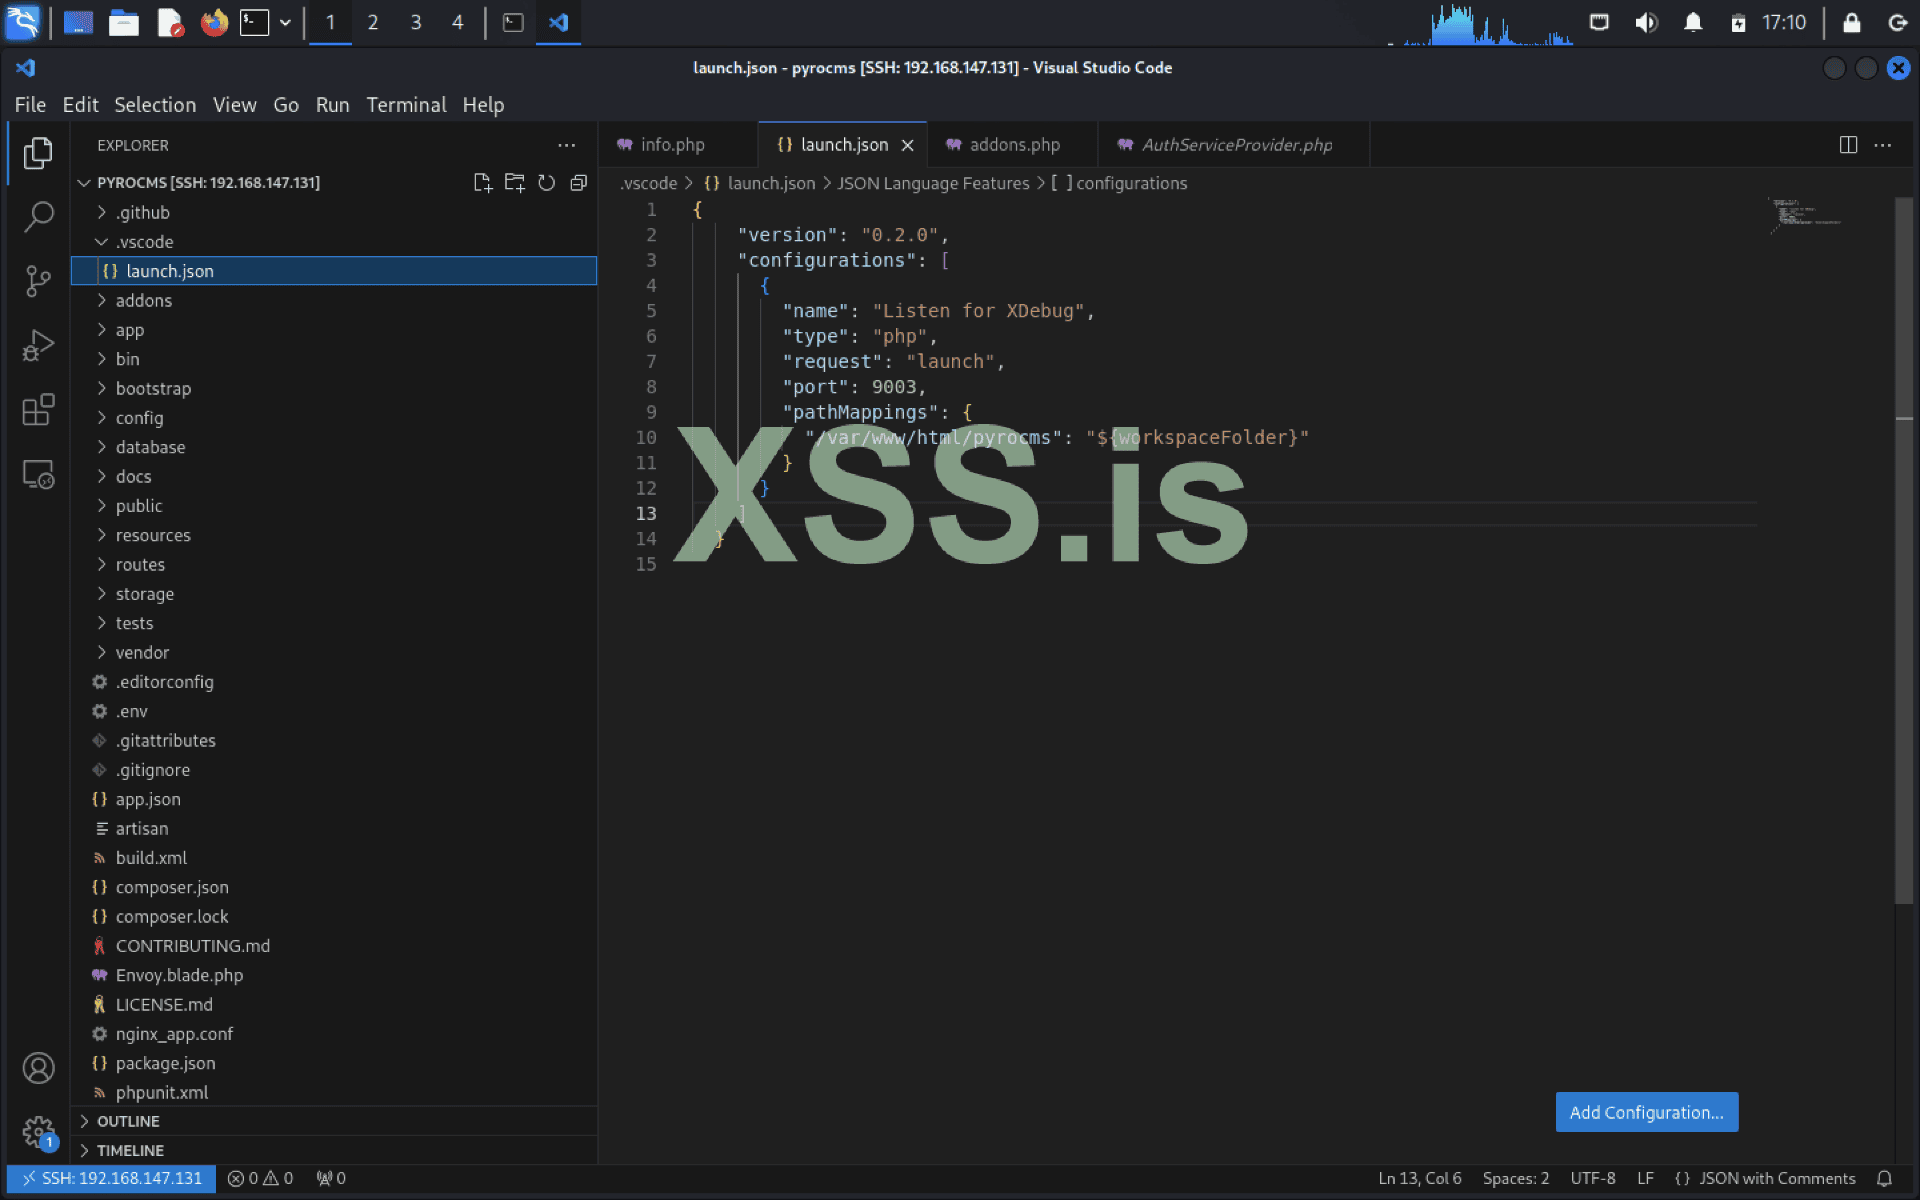Switch to the addons.php tab

[x=1014, y=145]
